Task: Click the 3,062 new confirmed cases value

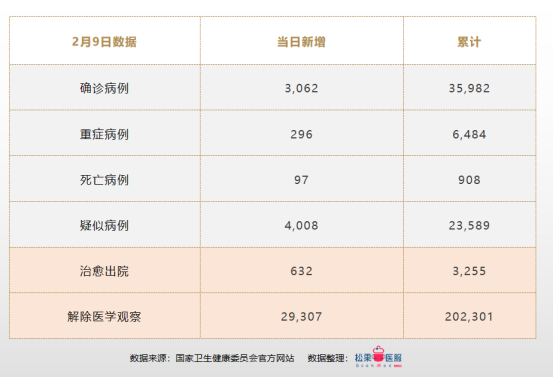Action: click(301, 88)
